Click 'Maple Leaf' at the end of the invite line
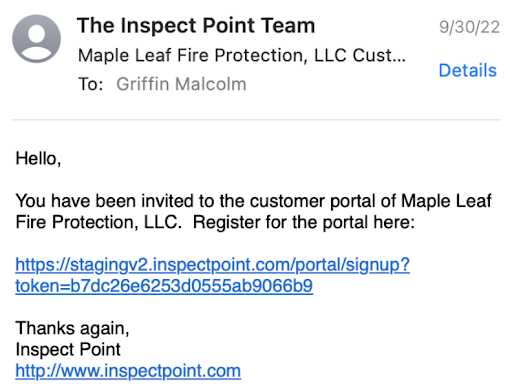The height and width of the screenshot is (390, 512). click(446, 201)
